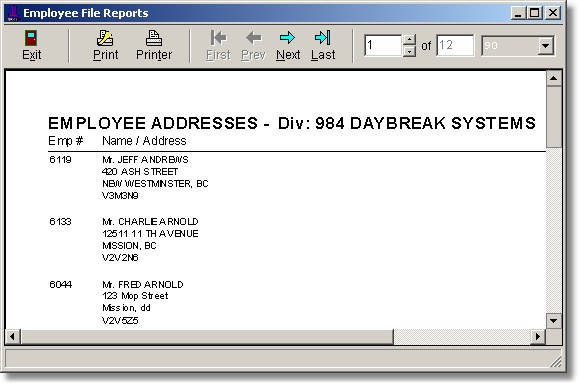Image resolution: width=579 pixels, height=385 pixels.
Task: Click the address 12511 11 TH AVENUE
Action: coord(150,234)
